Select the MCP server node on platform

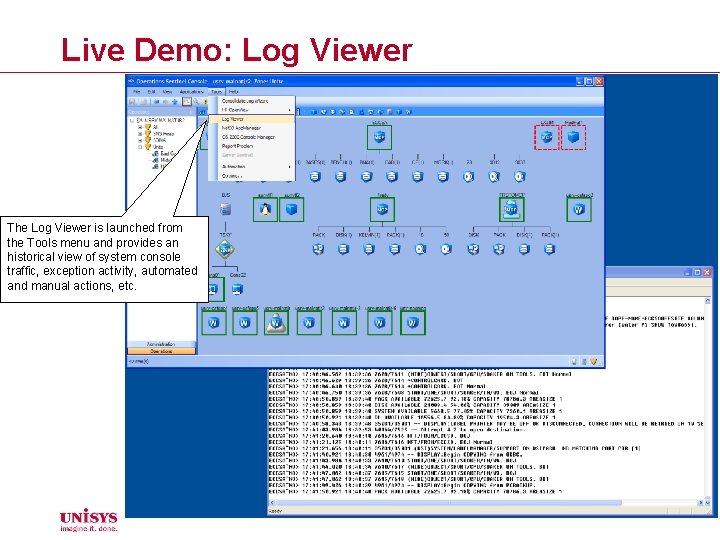(x=511, y=209)
